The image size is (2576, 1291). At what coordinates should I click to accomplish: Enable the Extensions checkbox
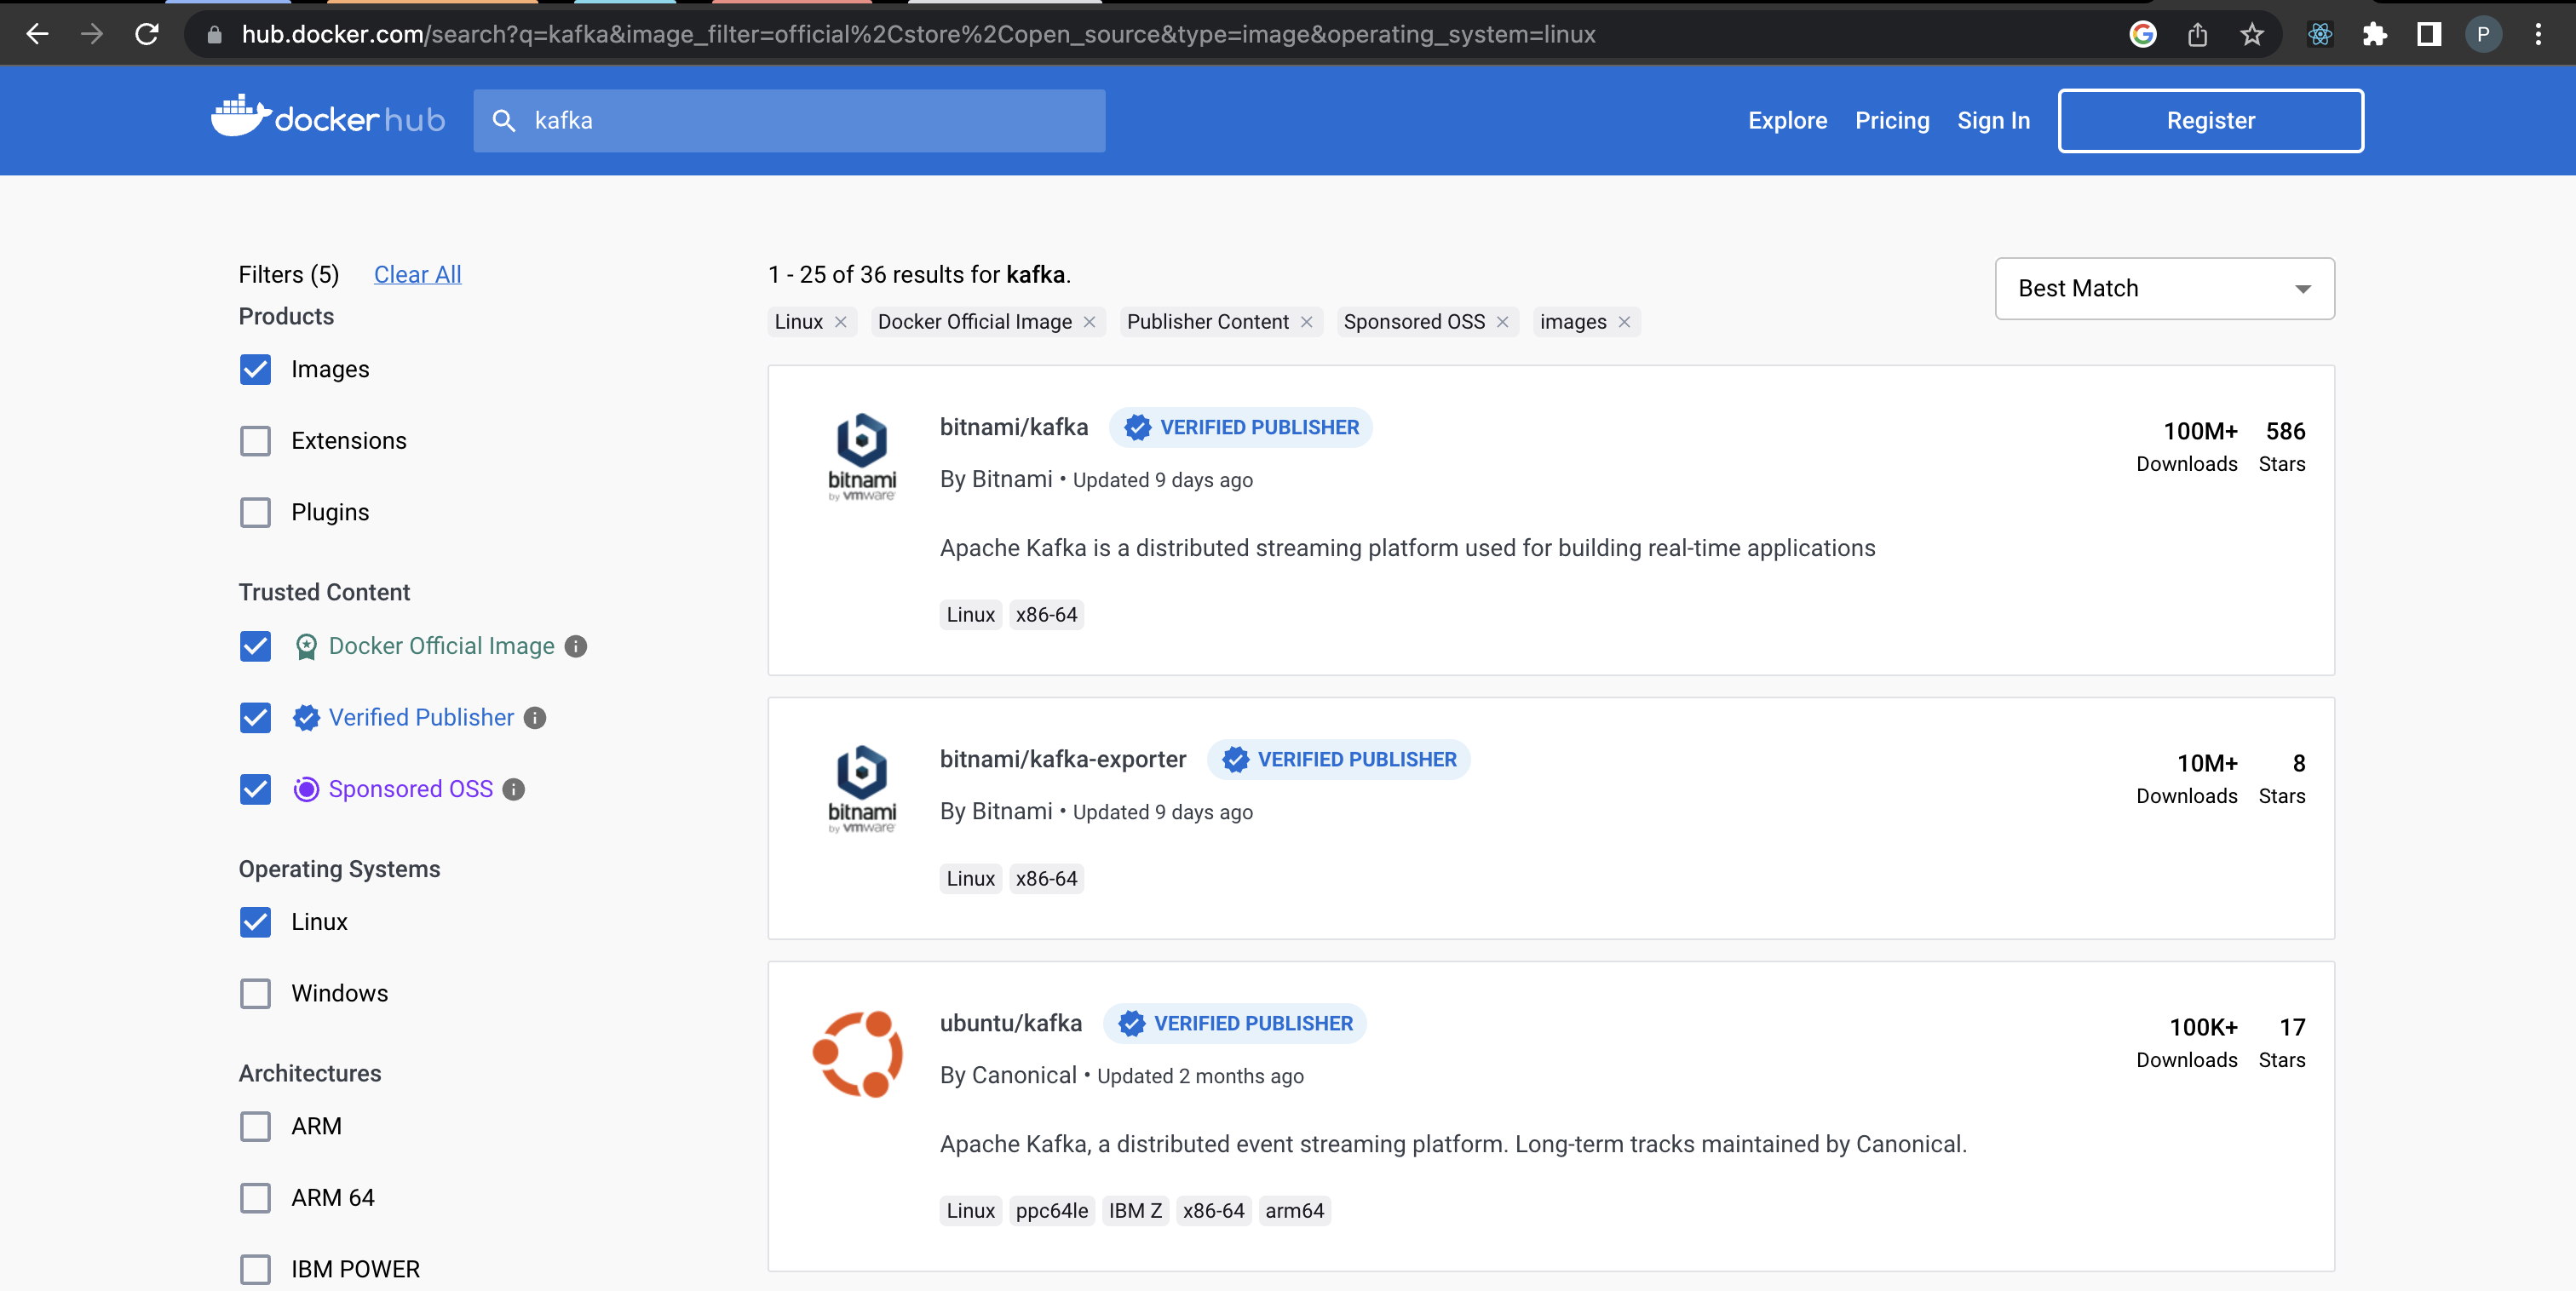(x=256, y=441)
